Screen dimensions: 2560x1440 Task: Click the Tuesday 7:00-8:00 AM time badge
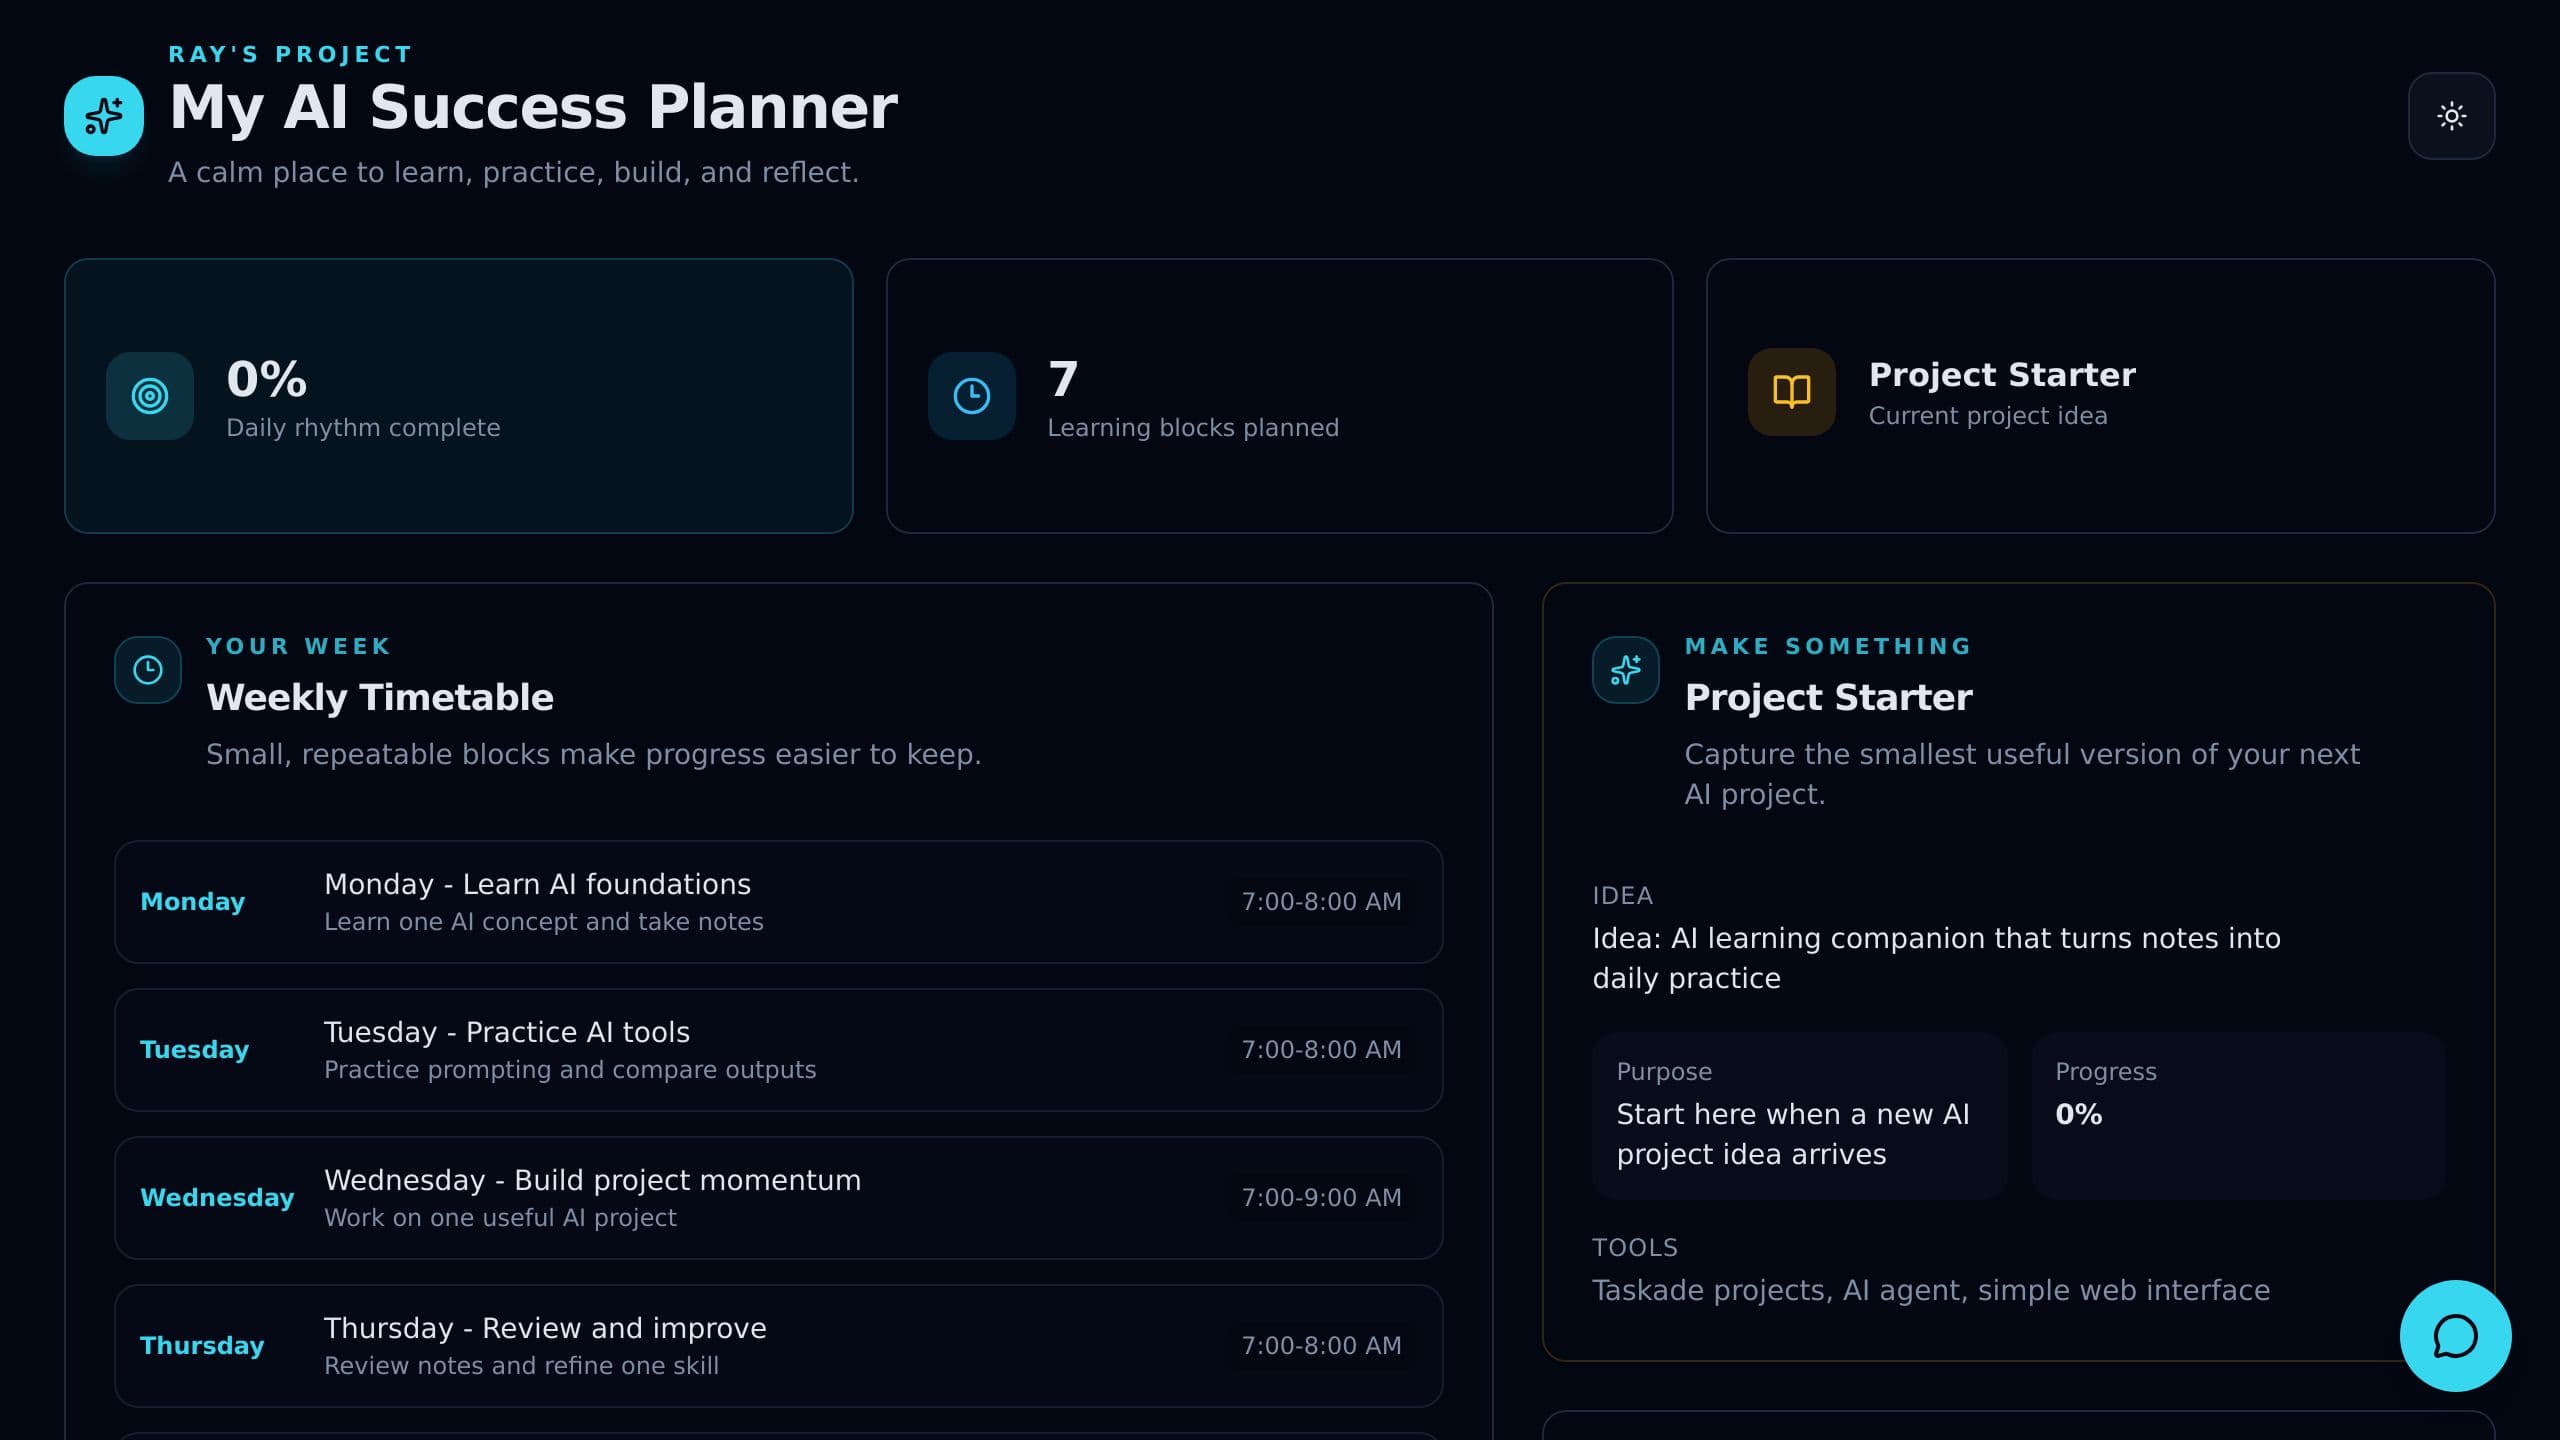[x=1321, y=1050]
